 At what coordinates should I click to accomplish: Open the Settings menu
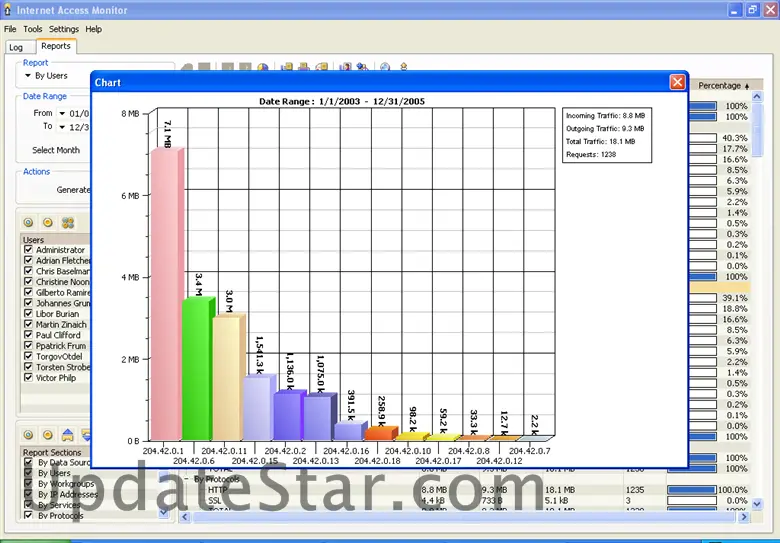(64, 29)
